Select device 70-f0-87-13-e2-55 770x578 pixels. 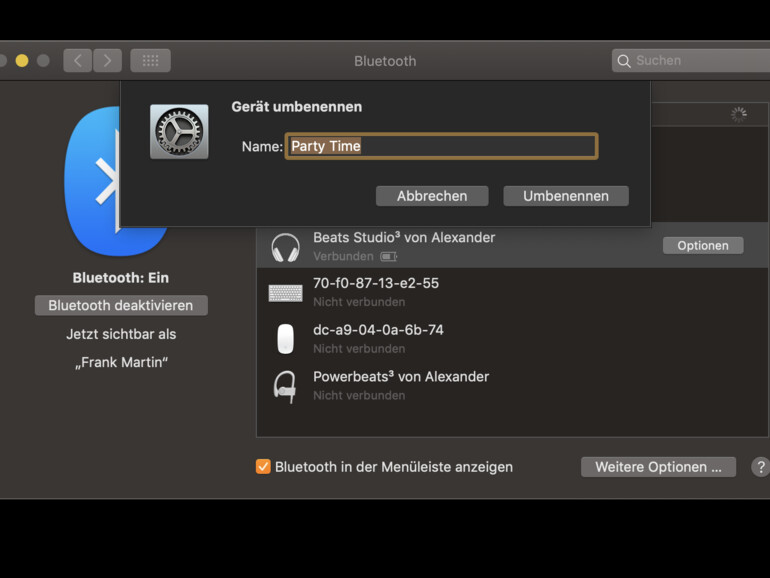tap(512, 292)
